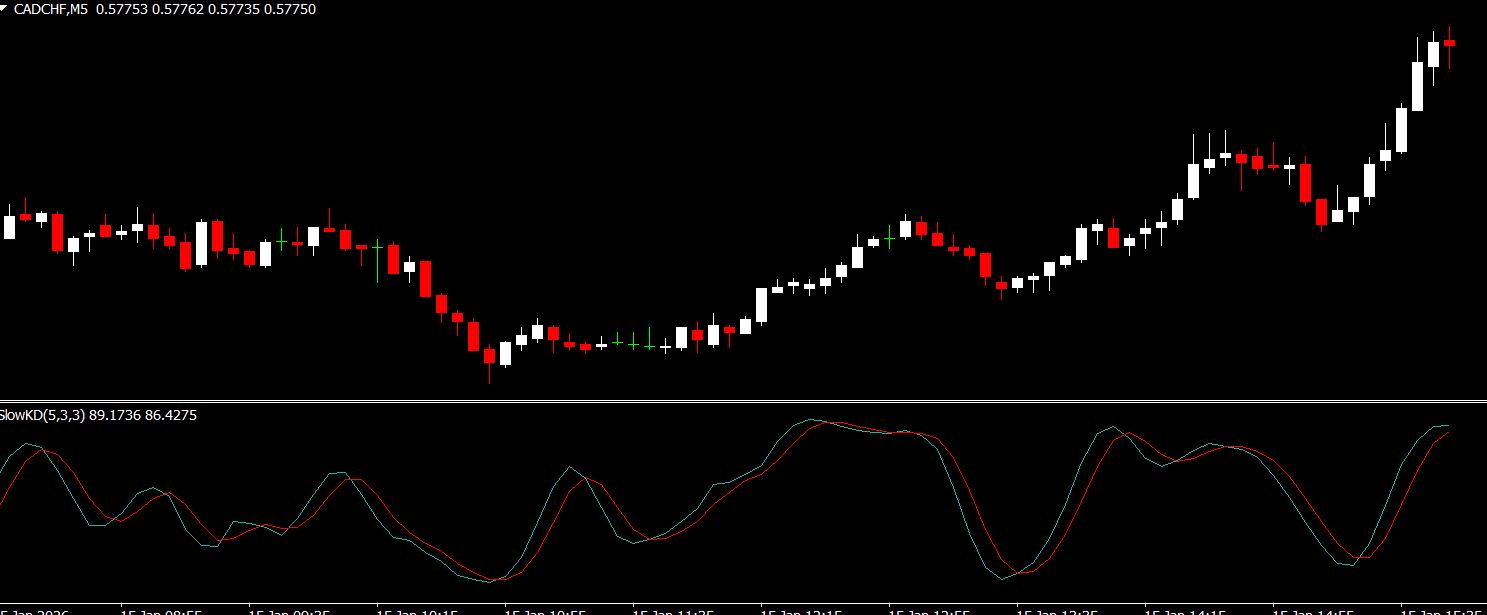
Task: Click the 15 Jan 14:15 time axis label
Action: click(1184, 609)
